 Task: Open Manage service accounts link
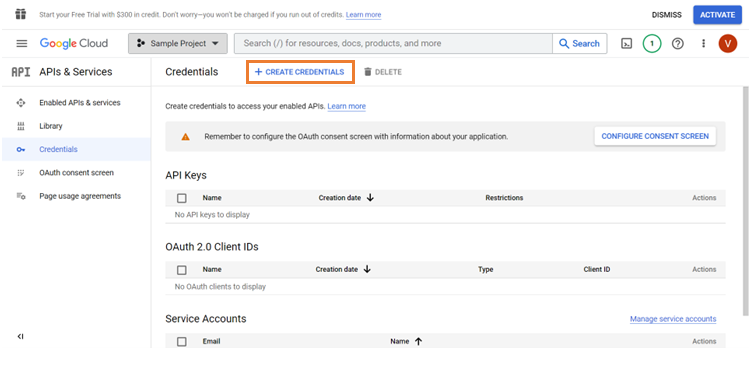pyautogui.click(x=673, y=319)
